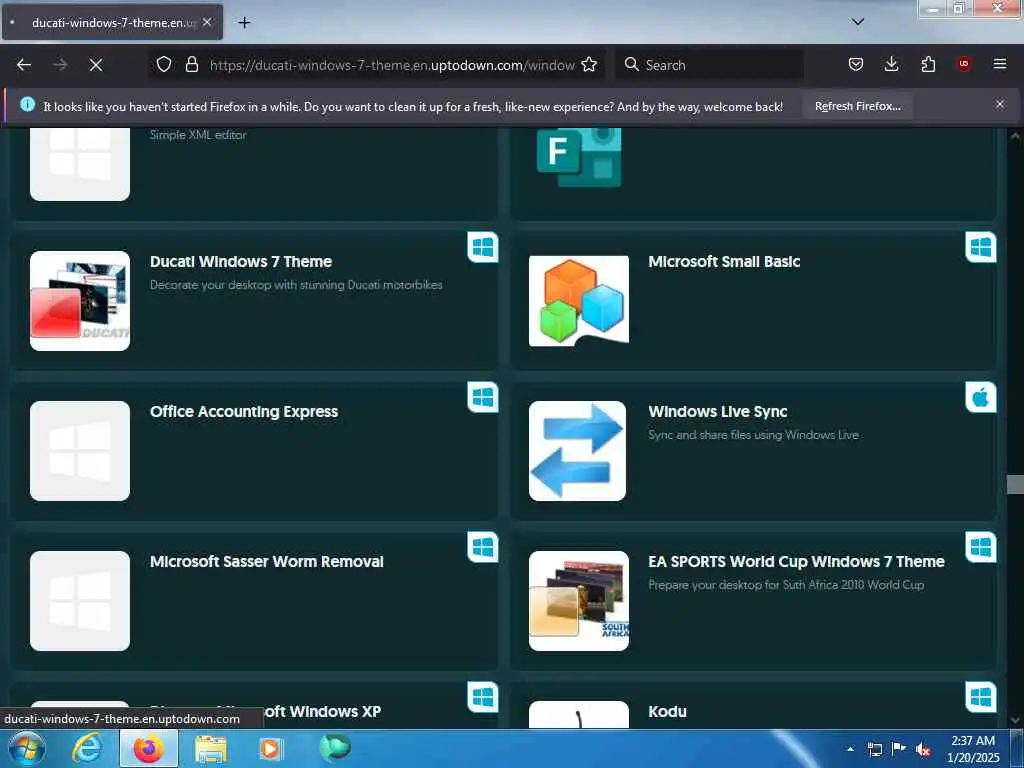Show hidden system tray icons

[850, 749]
